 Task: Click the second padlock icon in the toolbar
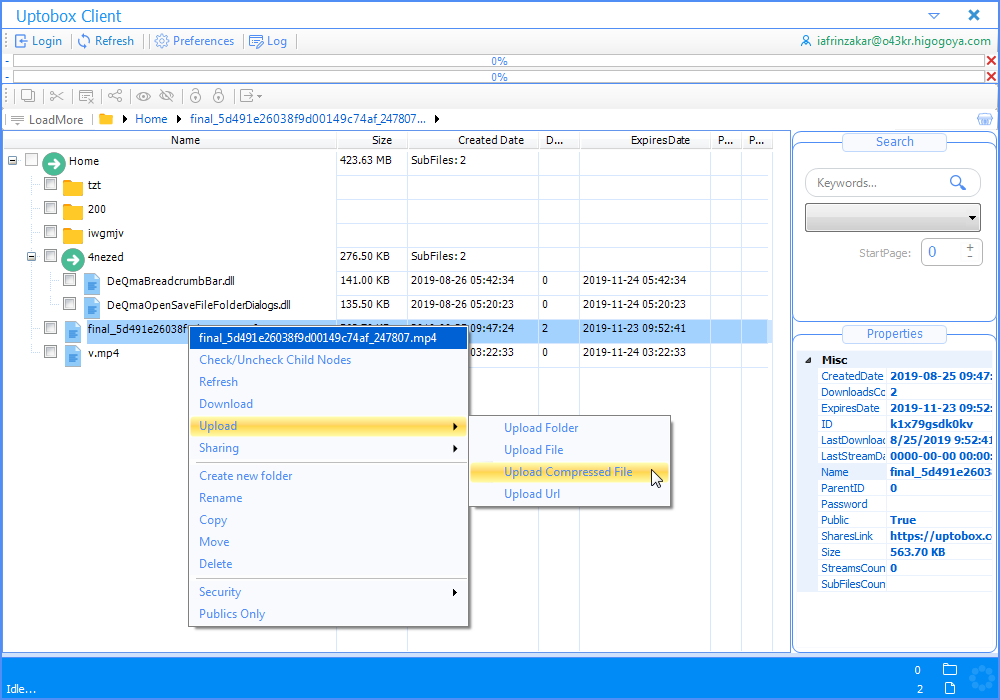point(219,96)
